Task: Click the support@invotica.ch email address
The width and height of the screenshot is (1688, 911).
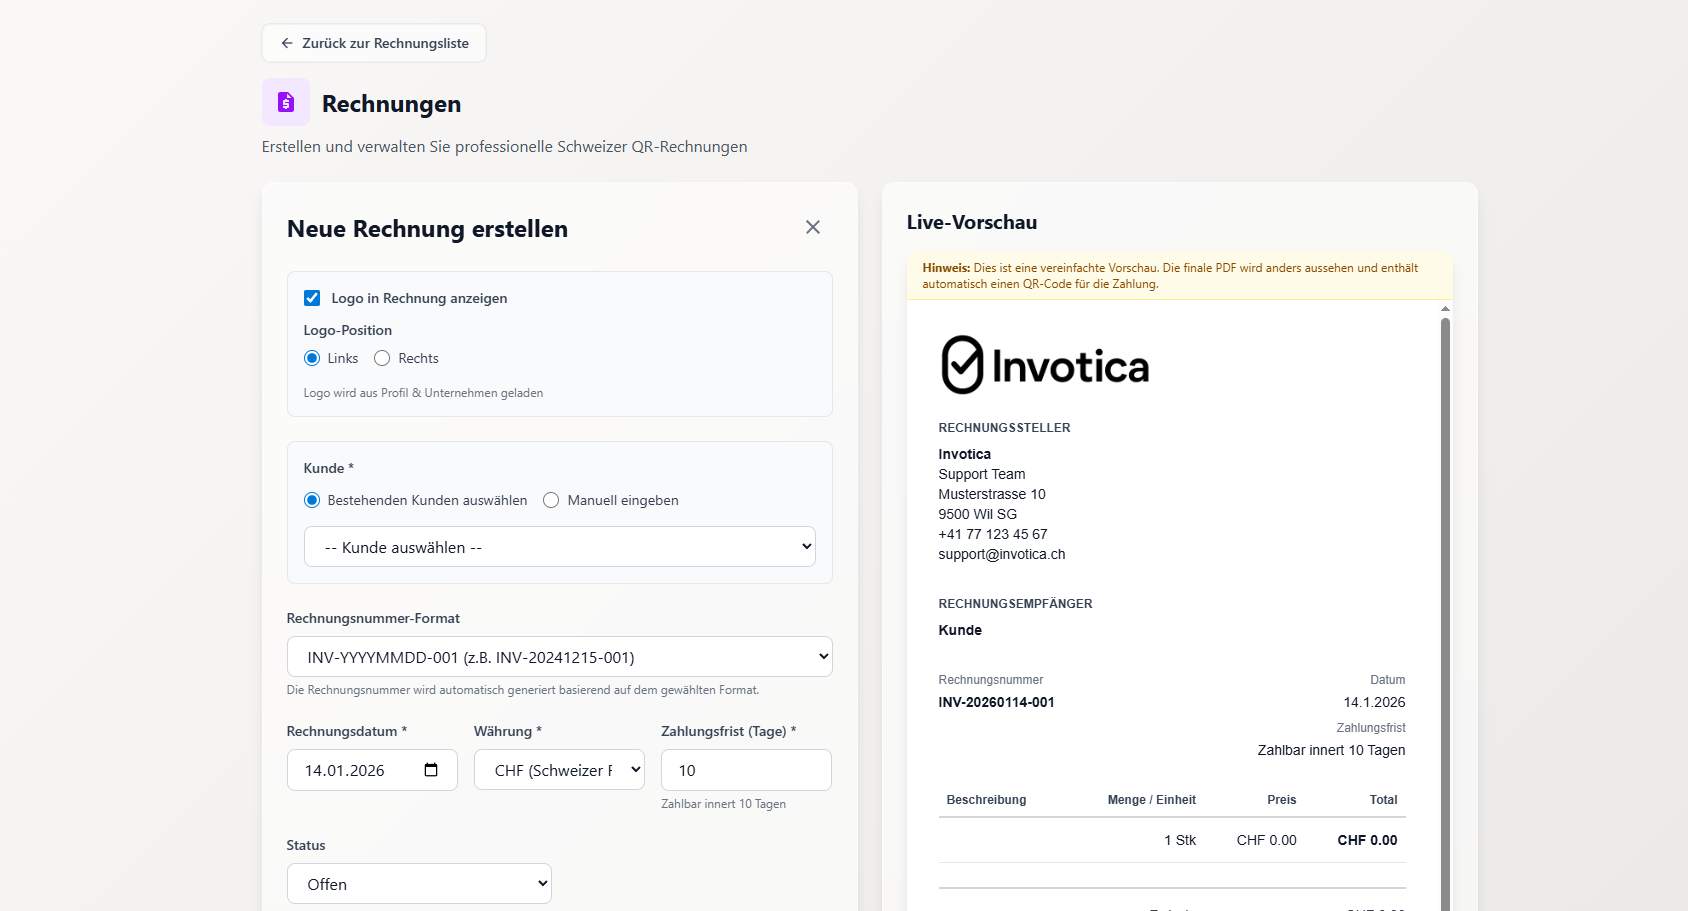Action: (x=1002, y=554)
